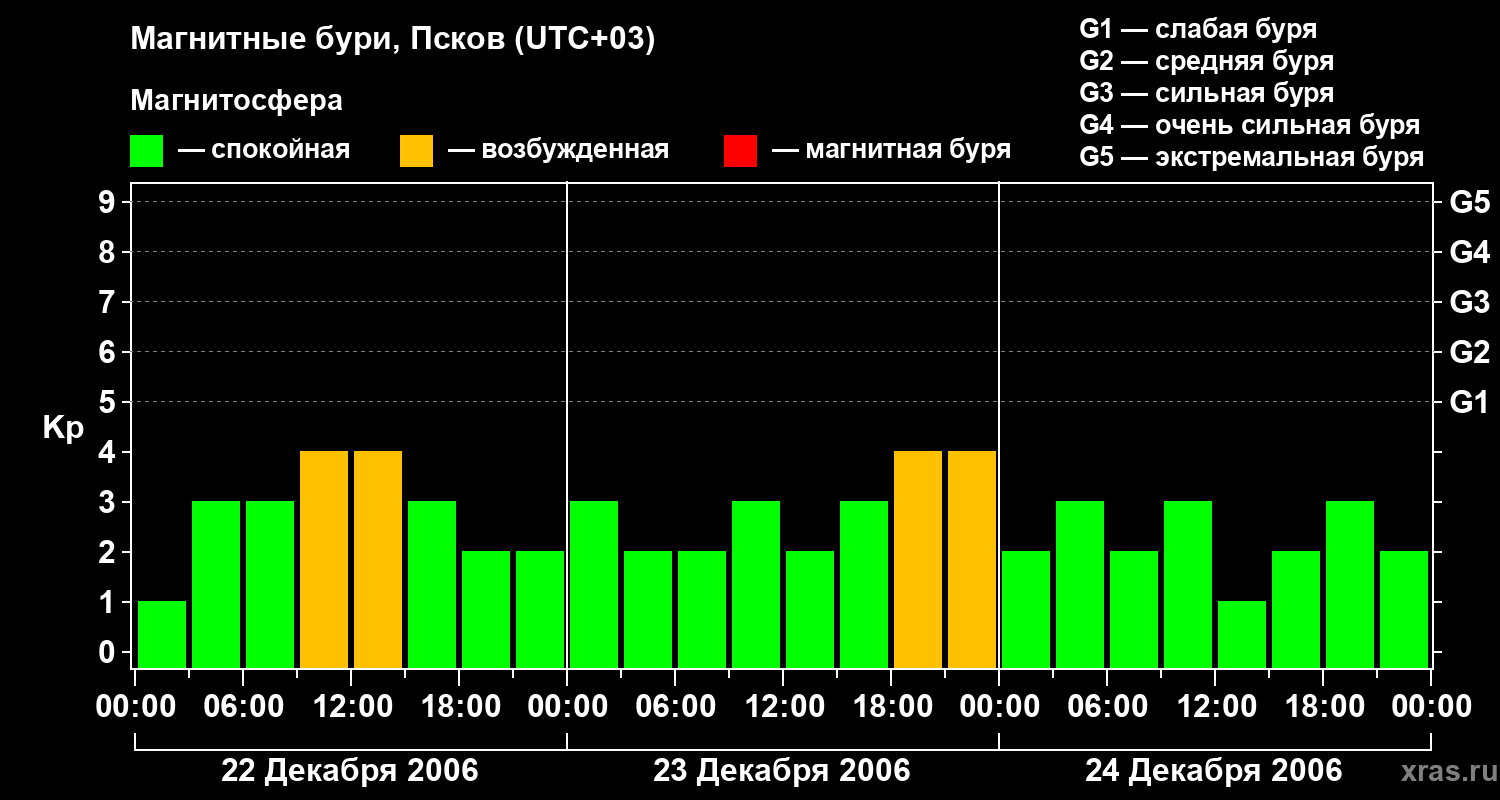The height and width of the screenshot is (800, 1500).
Task: Click the '— возбужденная' legend label
Action: pos(558,150)
